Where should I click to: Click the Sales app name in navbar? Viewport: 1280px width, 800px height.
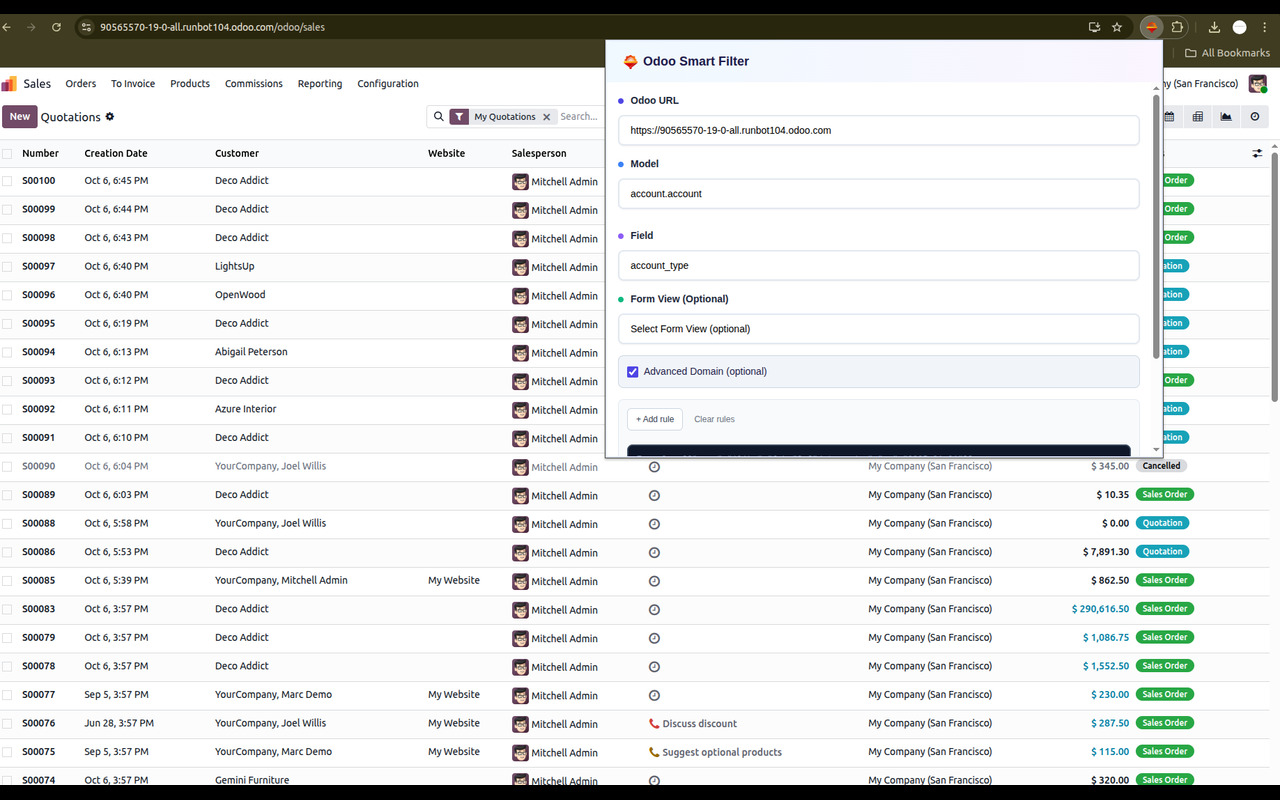tap(37, 84)
